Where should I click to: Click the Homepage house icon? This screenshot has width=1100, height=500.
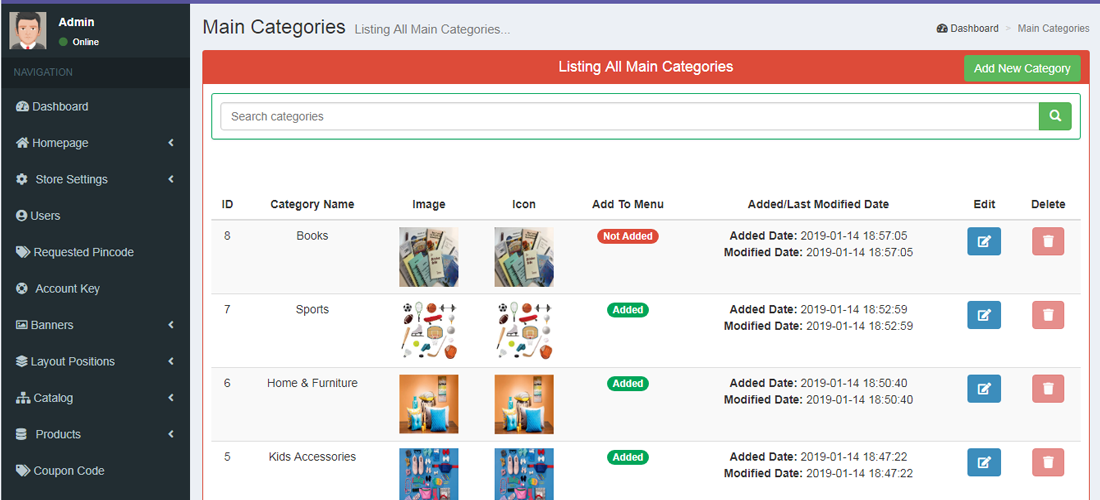click(x=22, y=143)
